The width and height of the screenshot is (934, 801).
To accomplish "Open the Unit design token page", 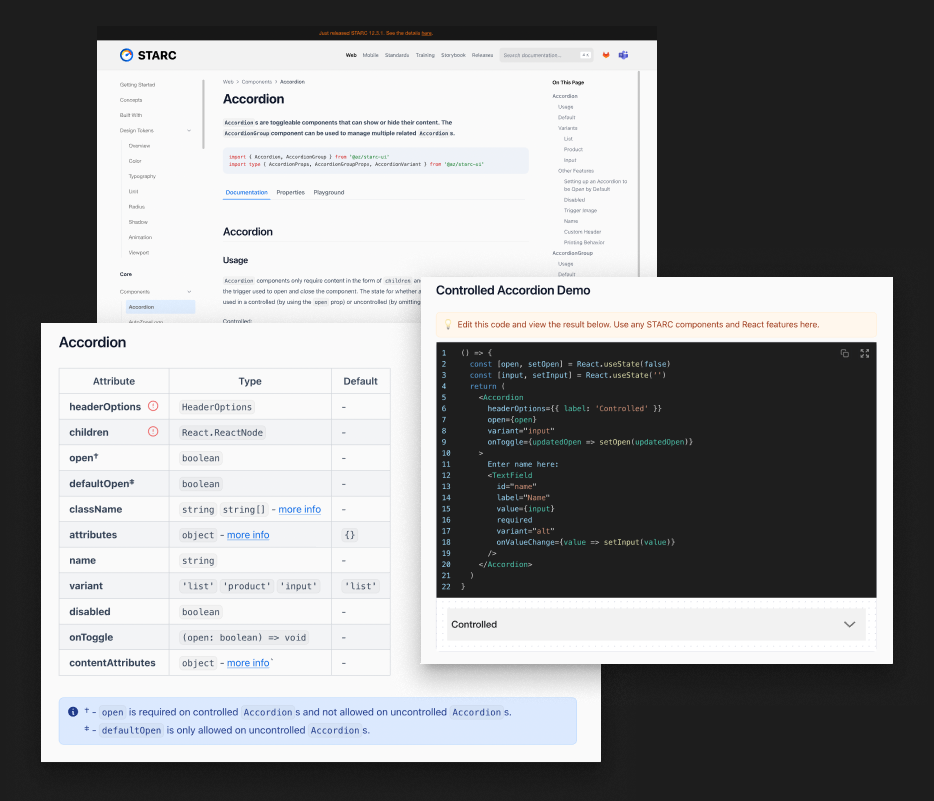I will (x=133, y=192).
